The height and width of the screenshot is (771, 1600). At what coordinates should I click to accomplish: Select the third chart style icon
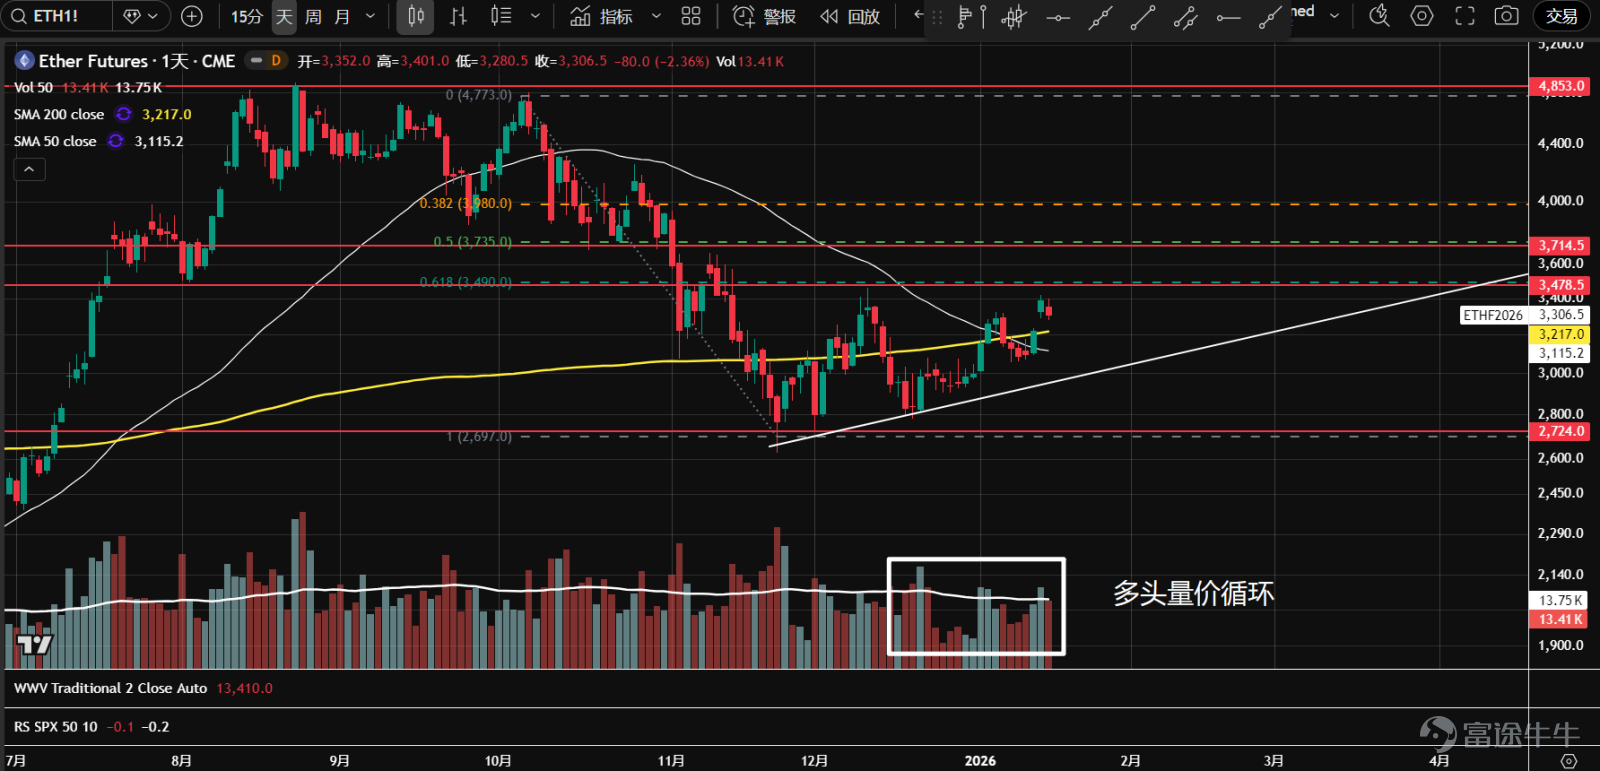[x=501, y=16]
